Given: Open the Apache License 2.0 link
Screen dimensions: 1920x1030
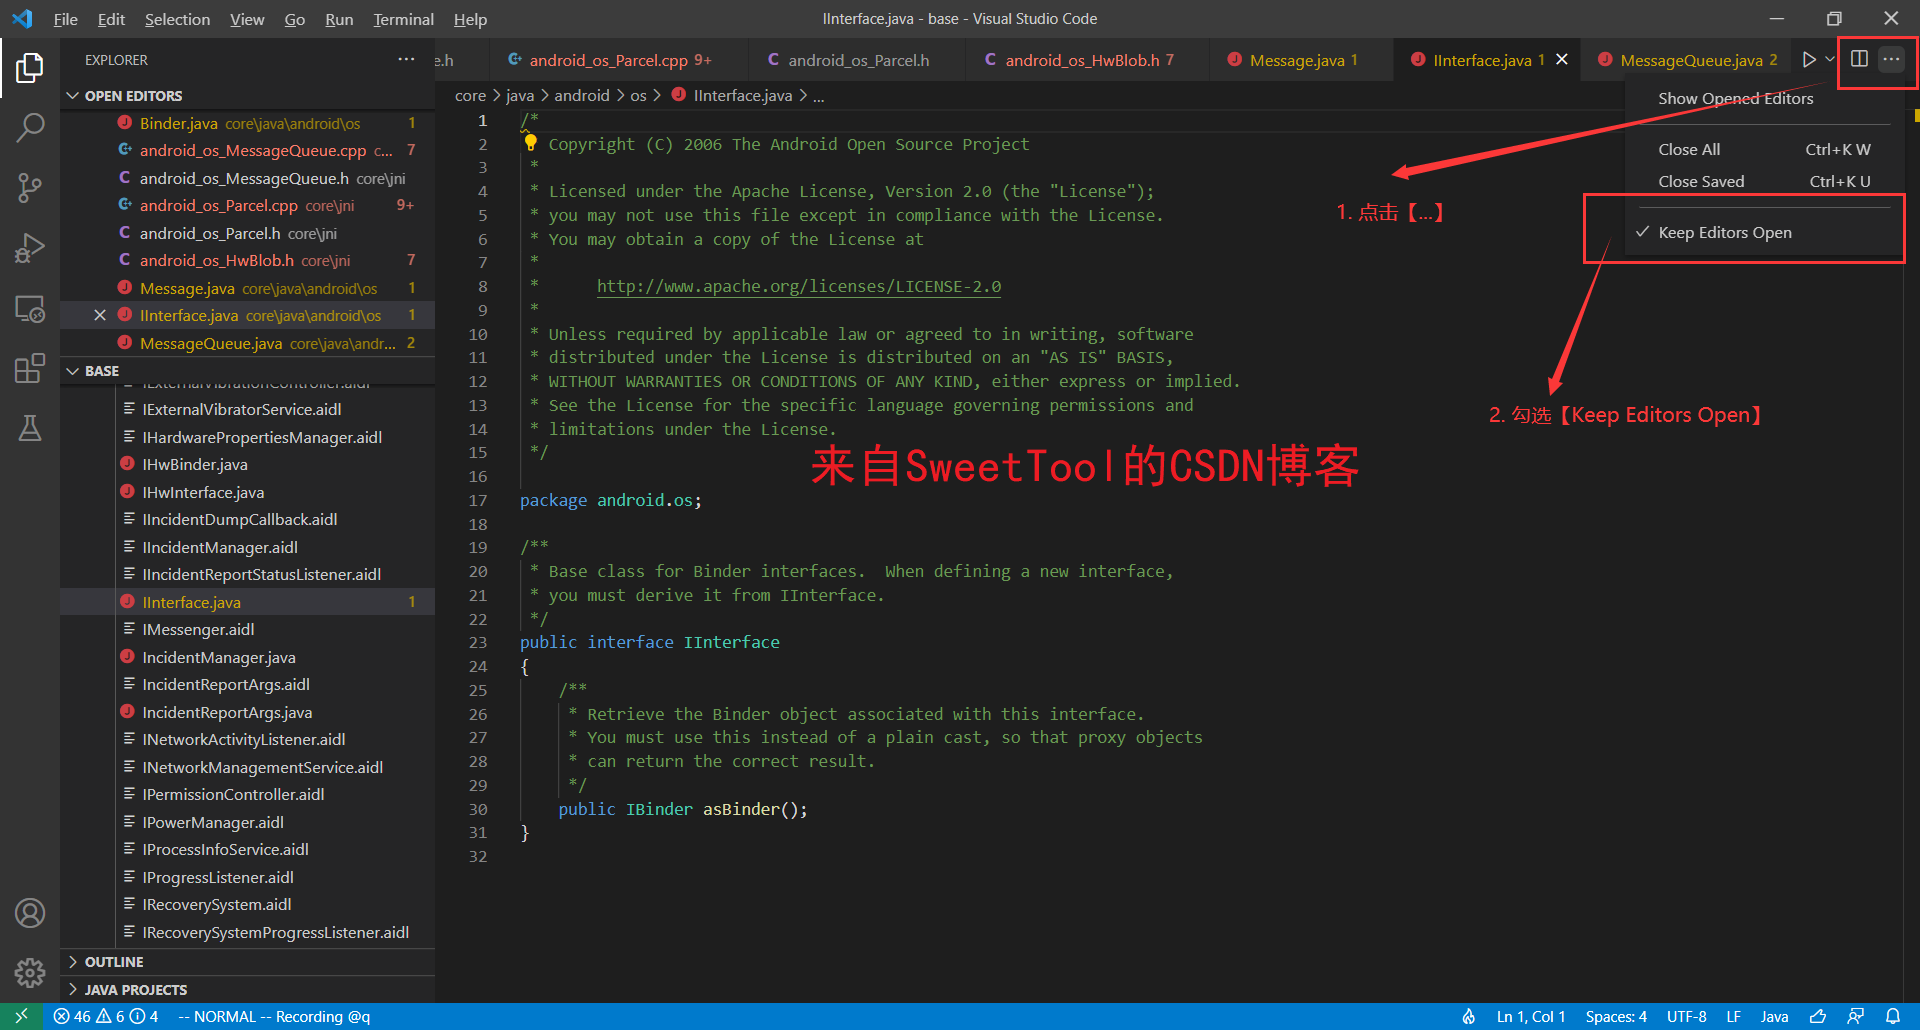Looking at the screenshot, I should [798, 286].
